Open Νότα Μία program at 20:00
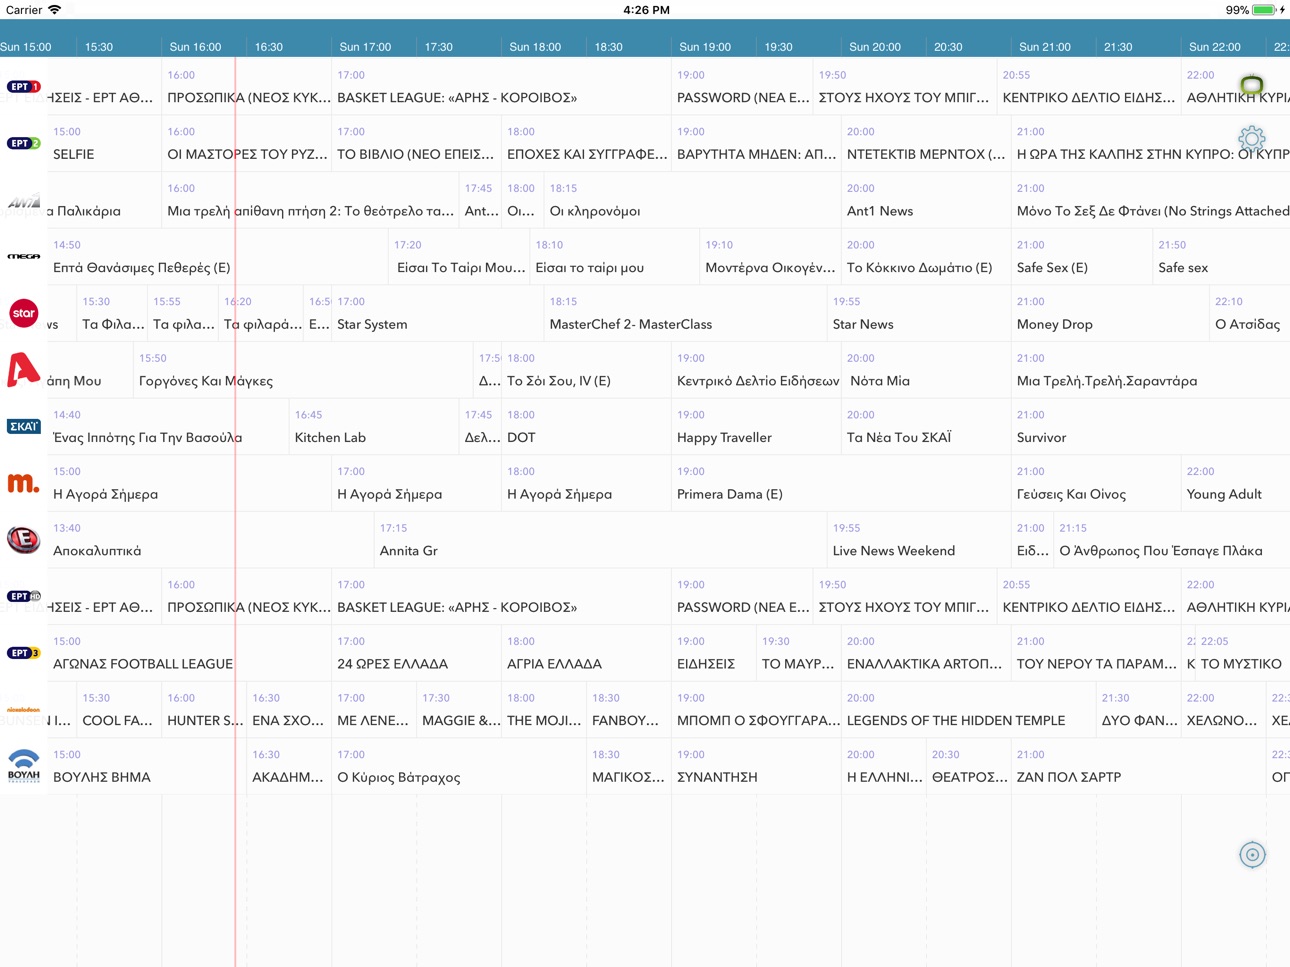The image size is (1290, 967). point(926,371)
